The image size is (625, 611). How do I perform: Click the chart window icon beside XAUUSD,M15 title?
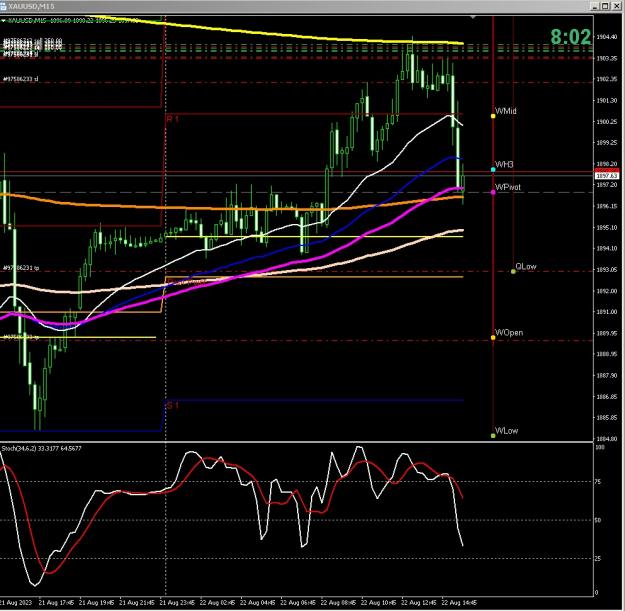(3, 6)
